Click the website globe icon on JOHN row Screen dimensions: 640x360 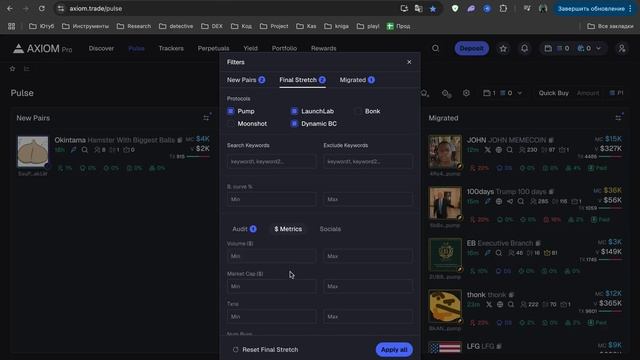499,150
